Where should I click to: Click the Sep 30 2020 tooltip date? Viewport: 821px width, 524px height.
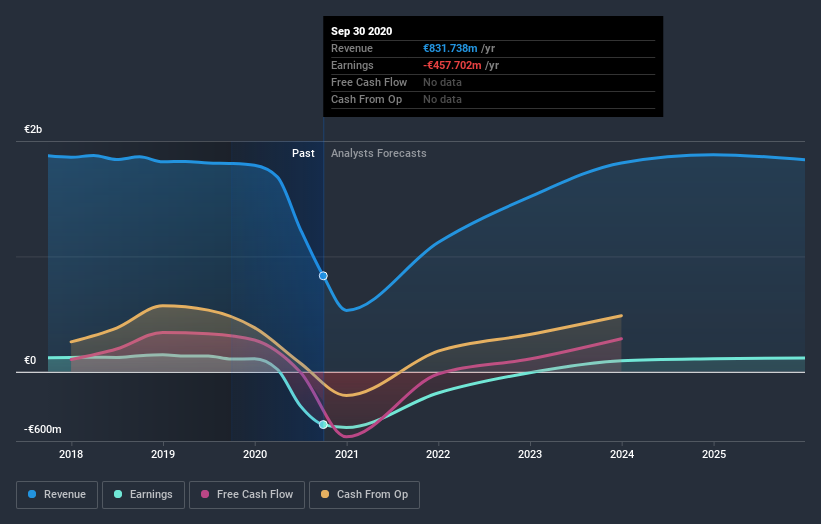click(x=361, y=31)
